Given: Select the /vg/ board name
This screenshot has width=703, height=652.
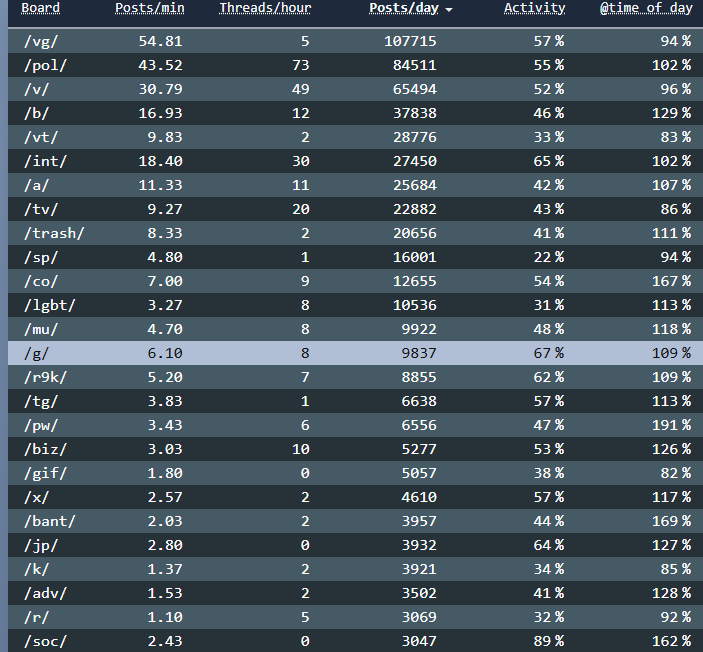Looking at the screenshot, I should [41, 41].
